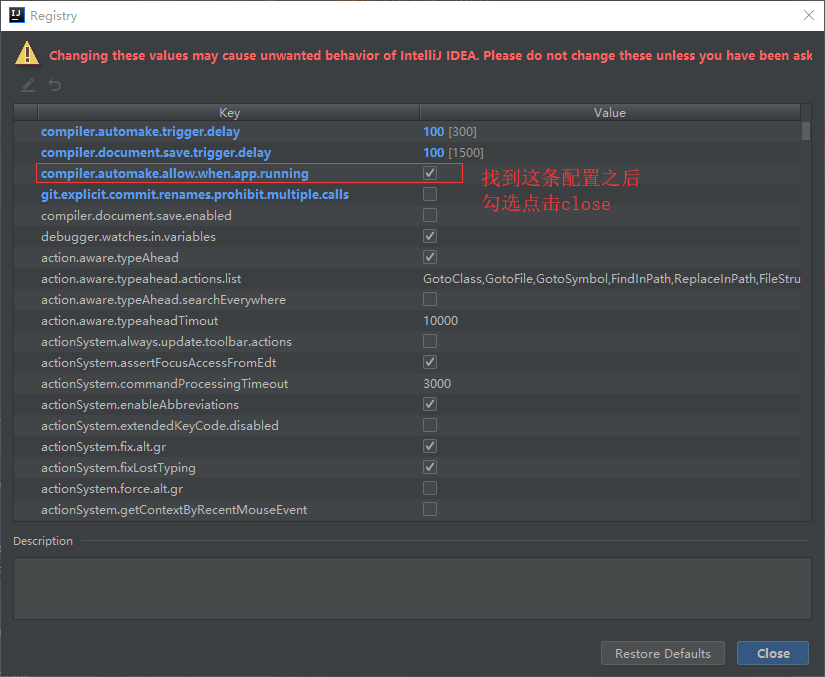Image resolution: width=825 pixels, height=677 pixels.
Task: Select action.aware.typeAhead.searchEverywhere key
Action: 164,300
